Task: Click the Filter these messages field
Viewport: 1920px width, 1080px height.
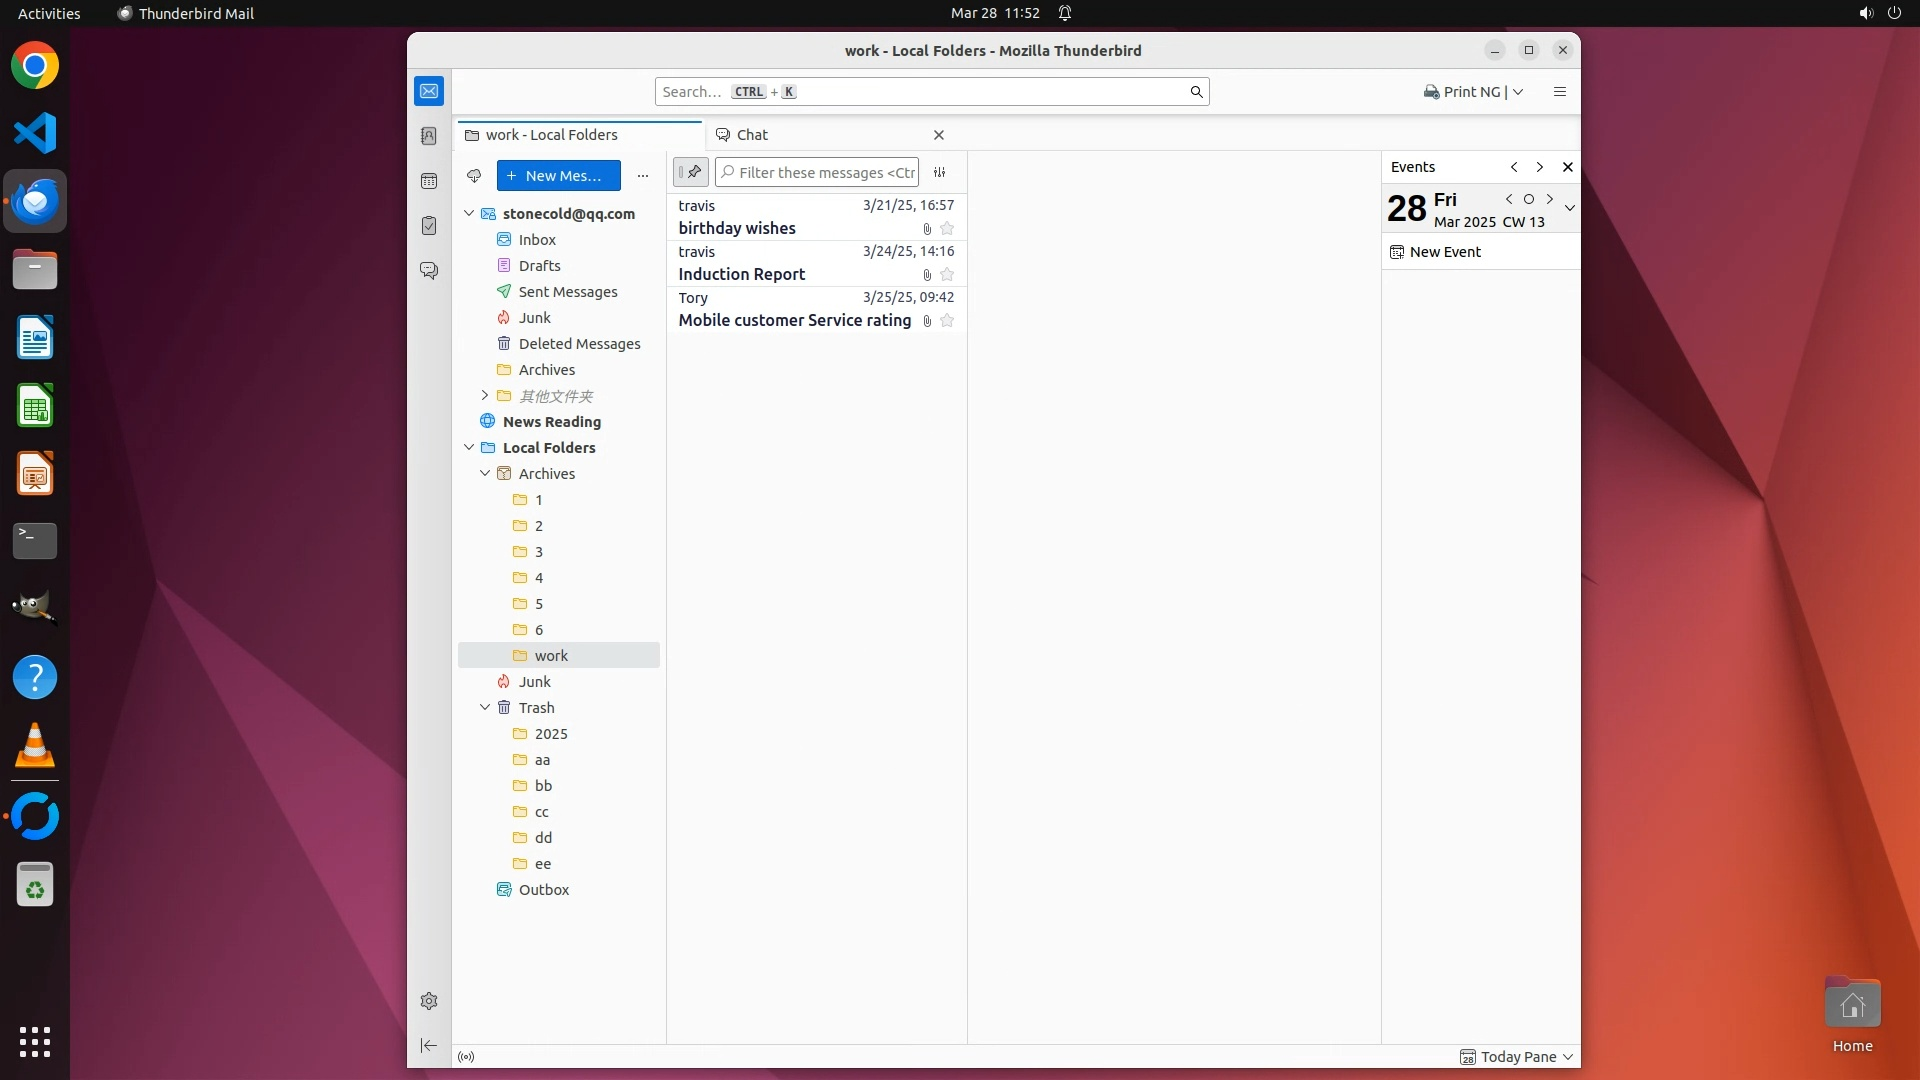Action: tap(825, 172)
